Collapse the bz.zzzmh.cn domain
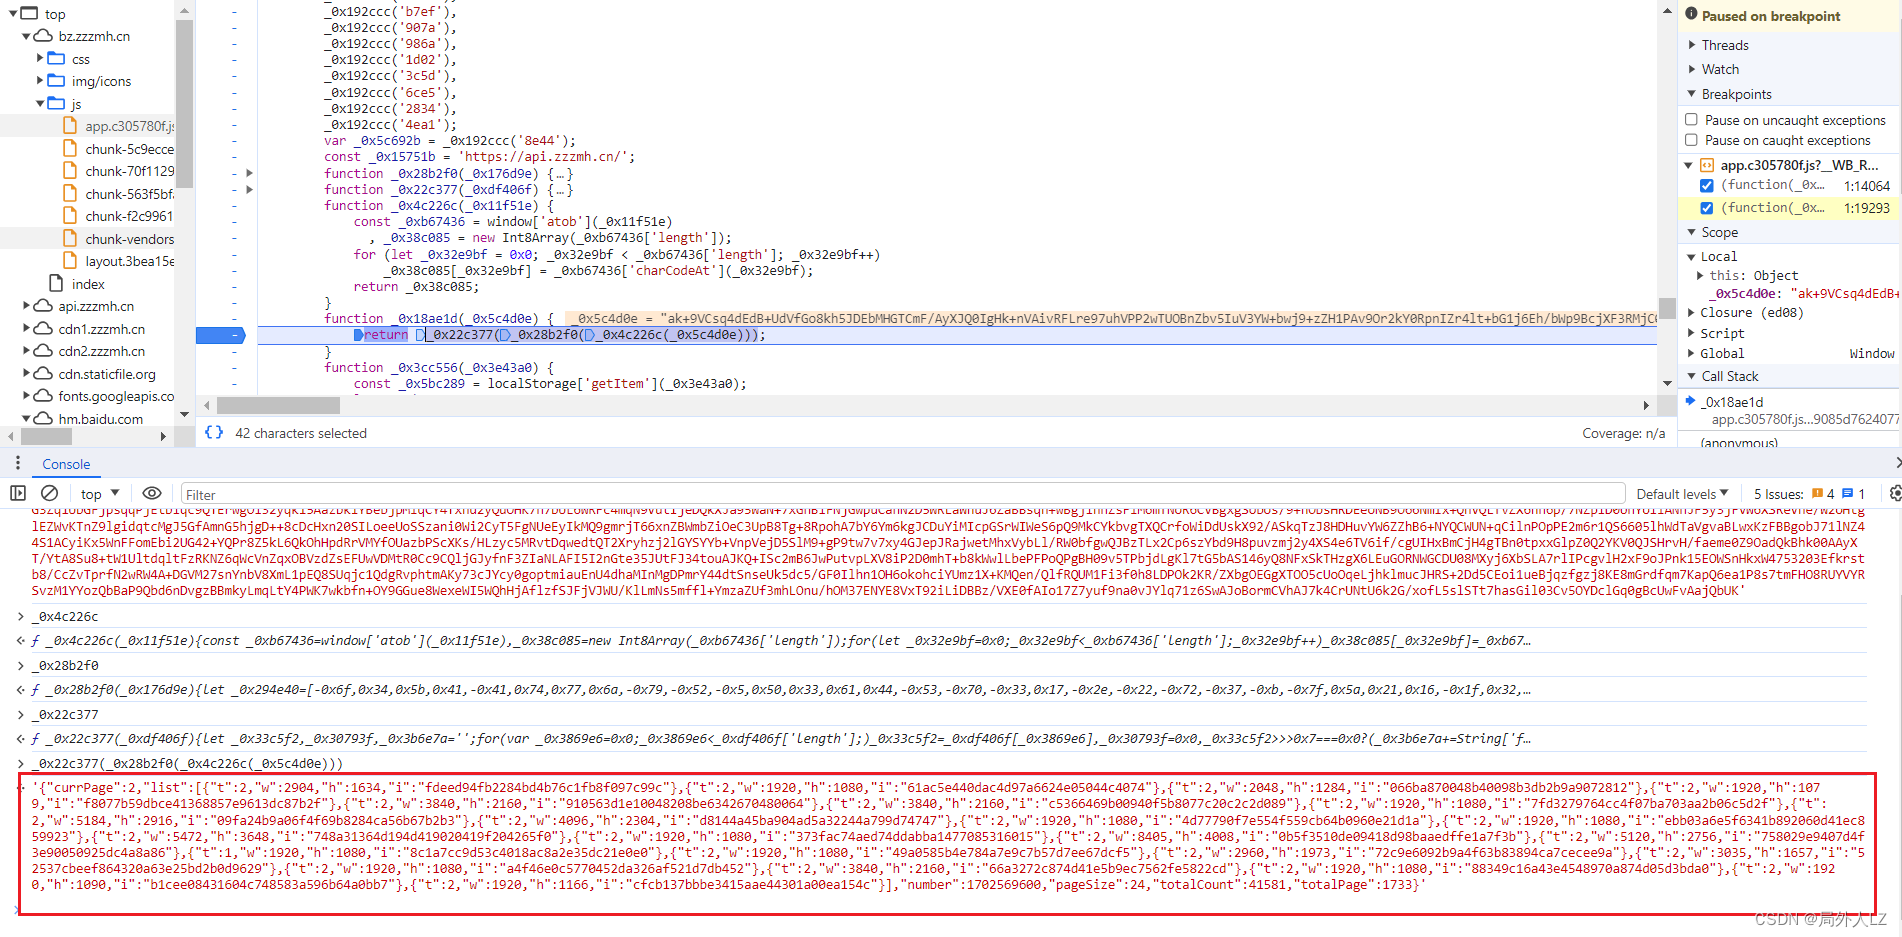 pyautogui.click(x=26, y=36)
